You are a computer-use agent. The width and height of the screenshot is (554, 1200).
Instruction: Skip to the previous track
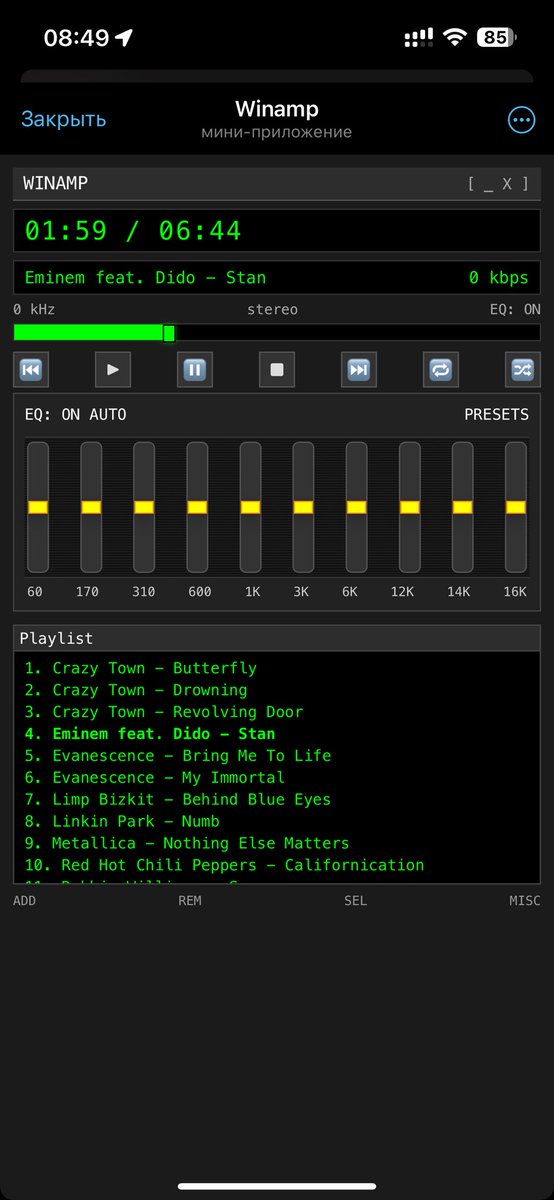coord(31,369)
